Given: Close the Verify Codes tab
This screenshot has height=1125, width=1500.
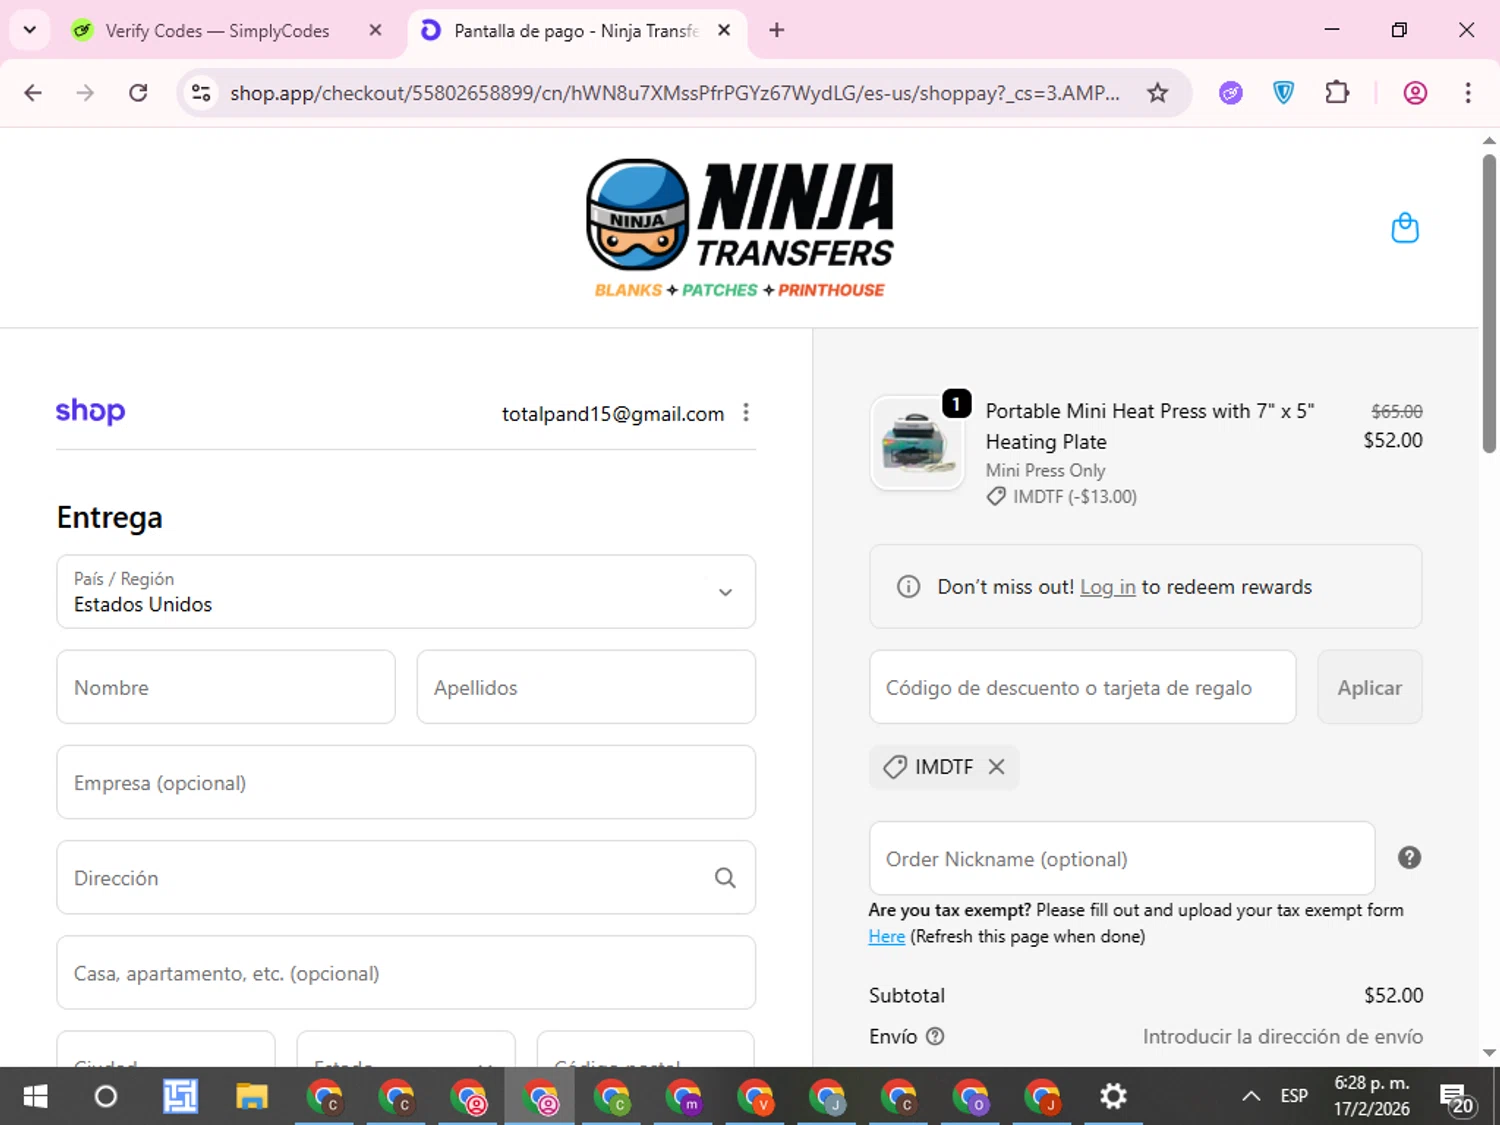Looking at the screenshot, I should tap(375, 30).
